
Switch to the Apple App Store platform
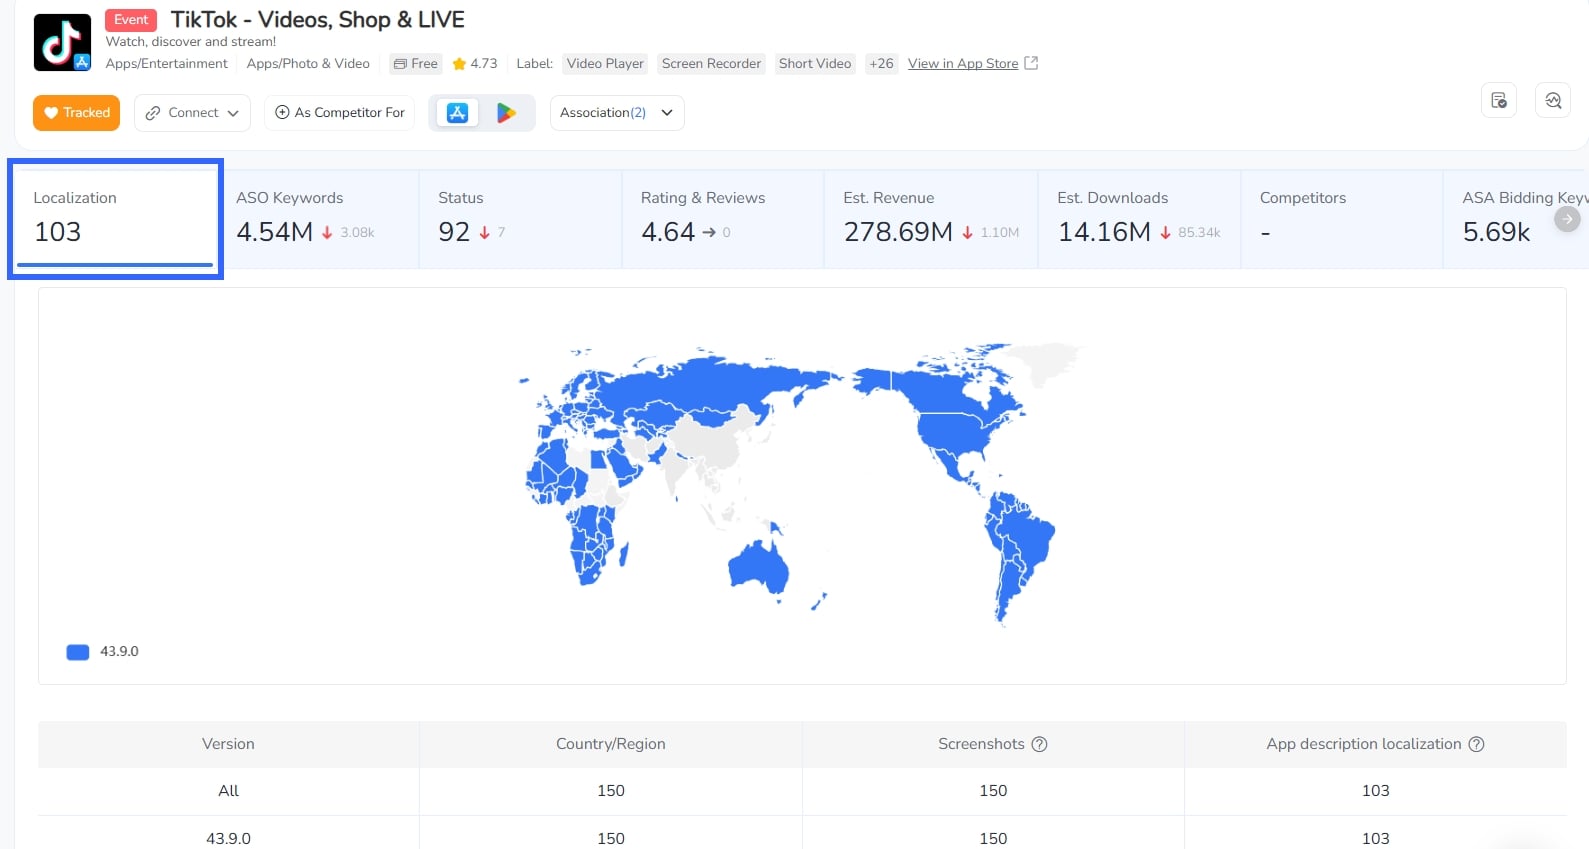457,113
